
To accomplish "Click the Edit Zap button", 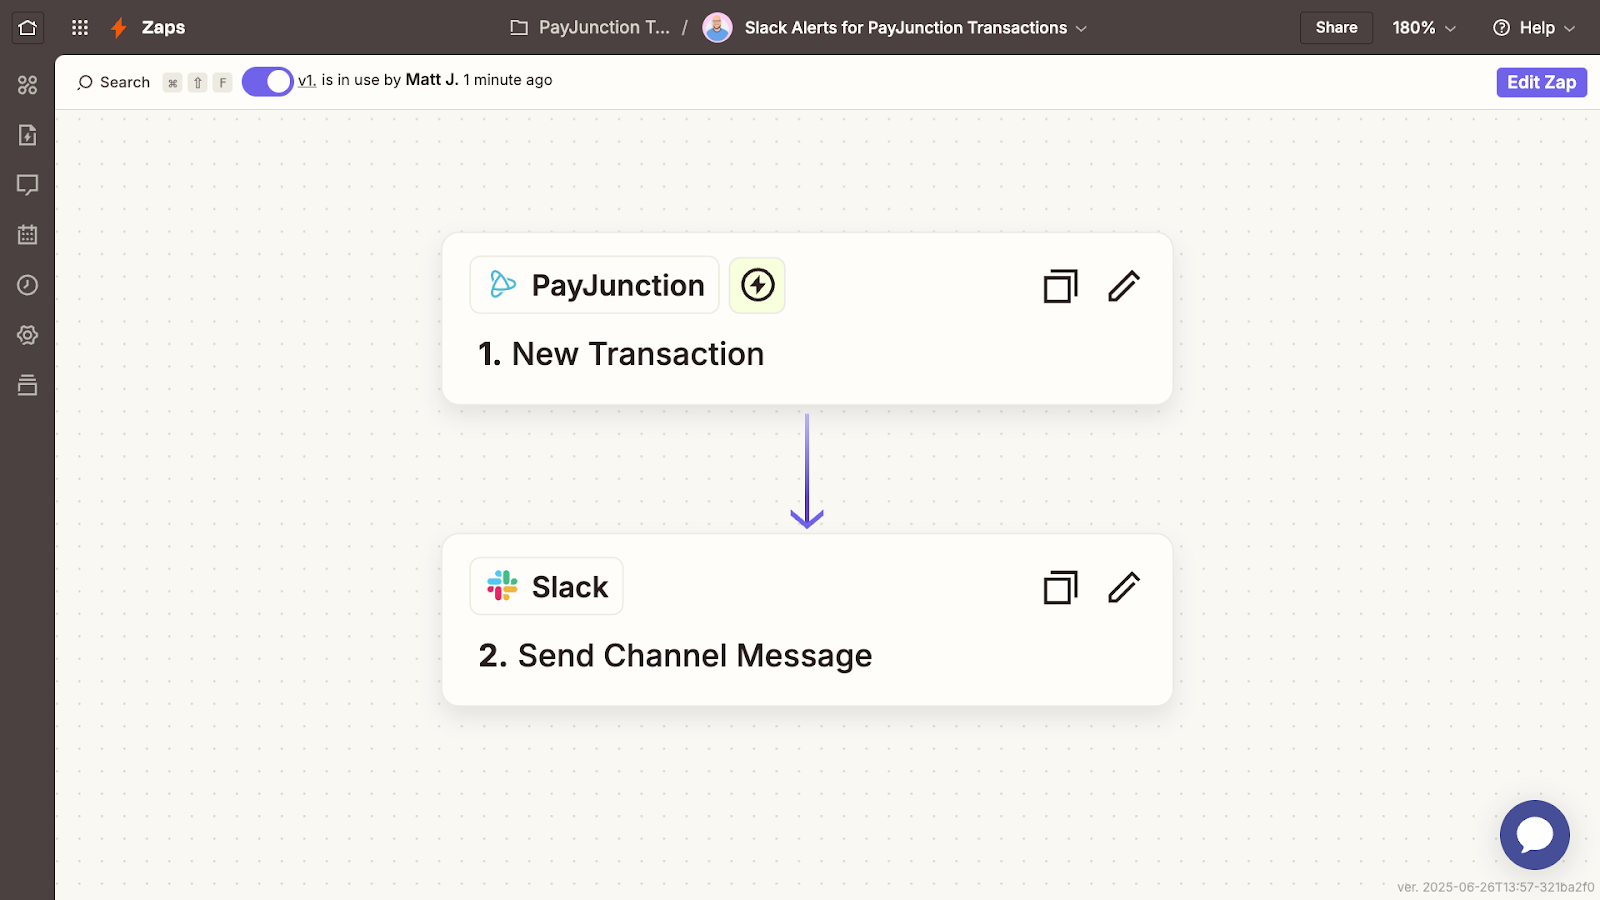I will [x=1541, y=82].
